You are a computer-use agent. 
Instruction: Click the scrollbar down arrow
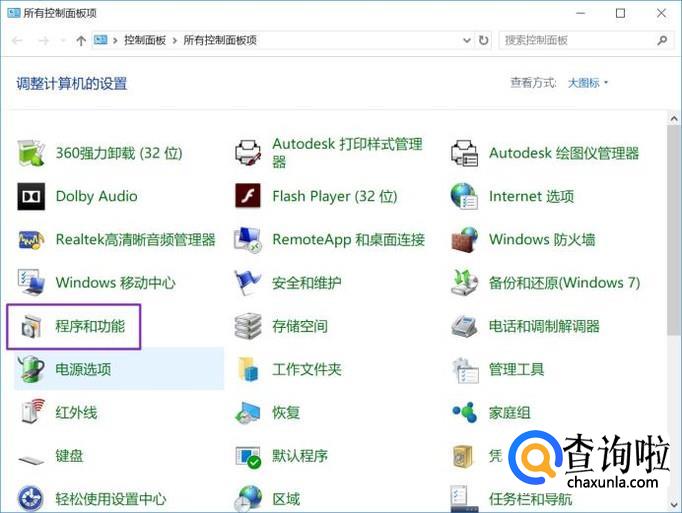(x=674, y=504)
